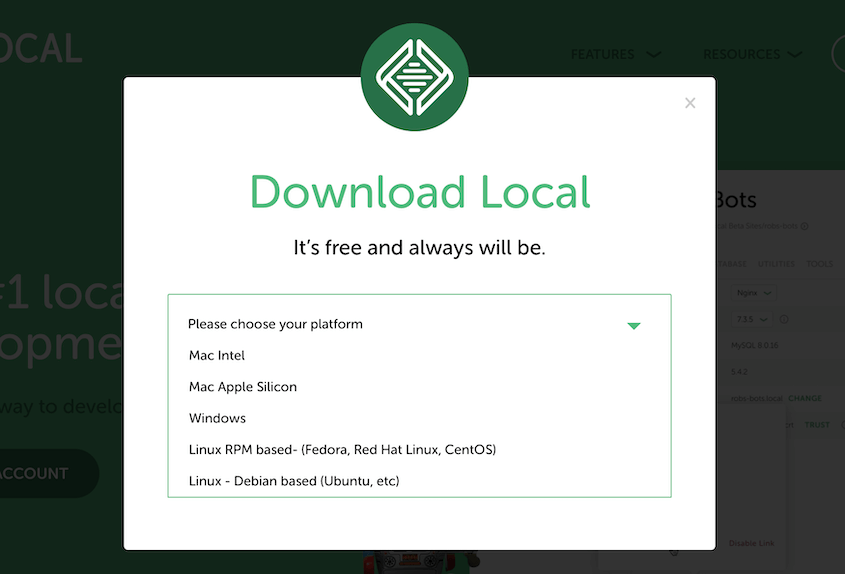Open the platform dropdown arrow
The width and height of the screenshot is (845, 574).
point(634,326)
